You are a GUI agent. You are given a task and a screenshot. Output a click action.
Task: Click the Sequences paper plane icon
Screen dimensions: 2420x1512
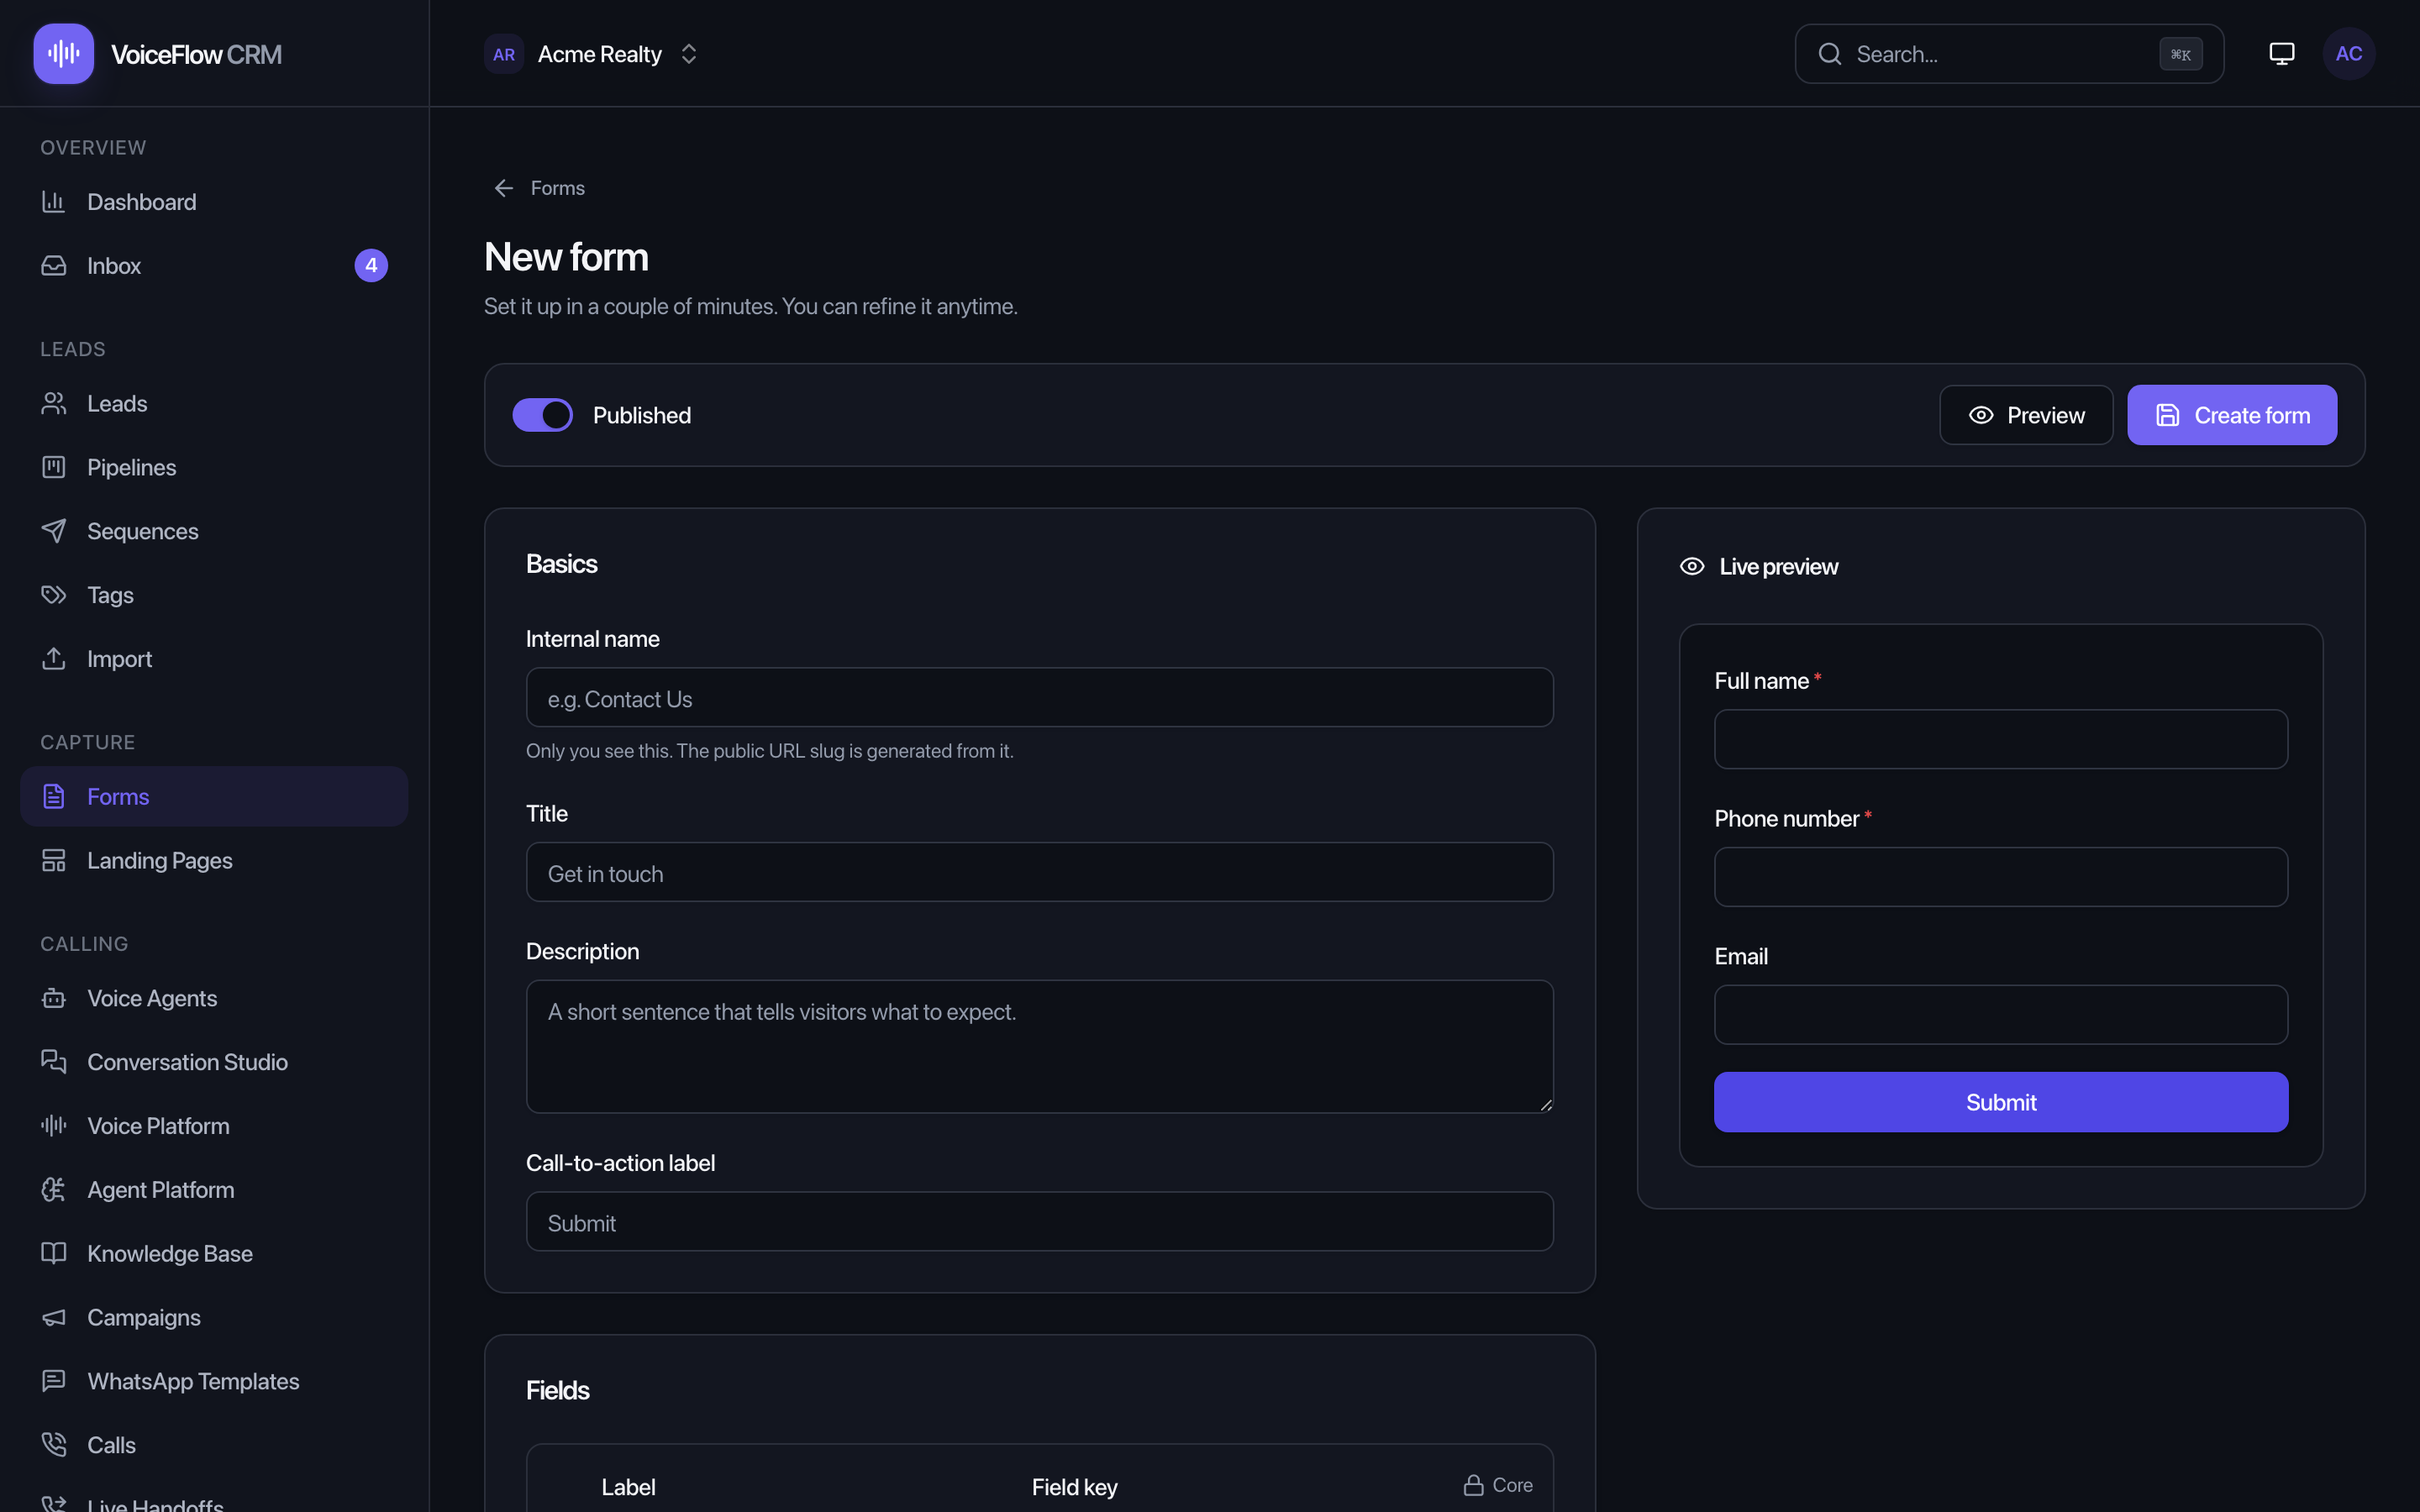click(54, 532)
